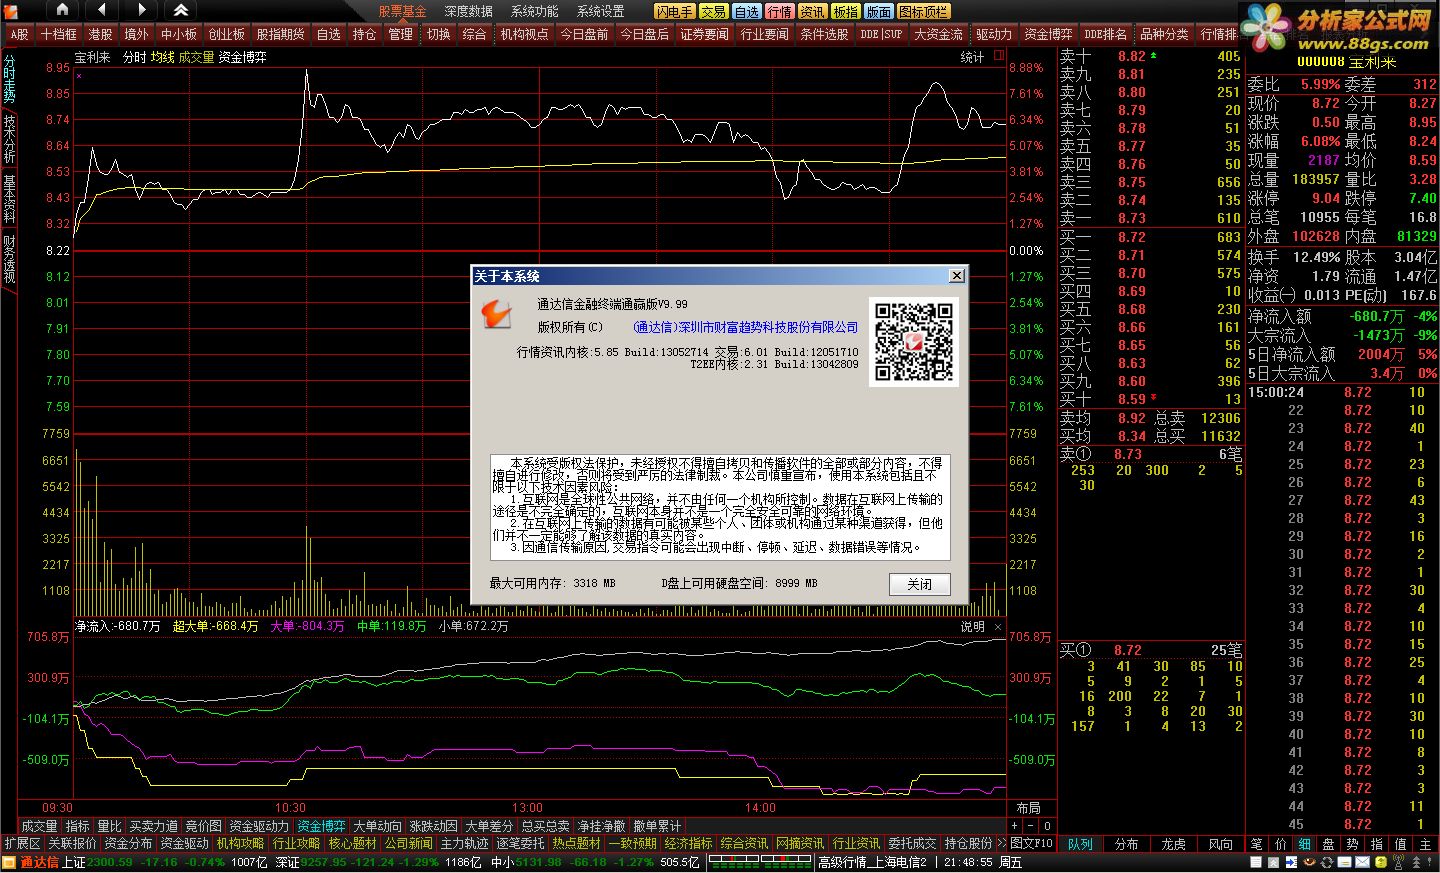Click the 通达信 status bar logo
Image resolution: width=1440 pixels, height=873 pixels.
tap(31, 862)
